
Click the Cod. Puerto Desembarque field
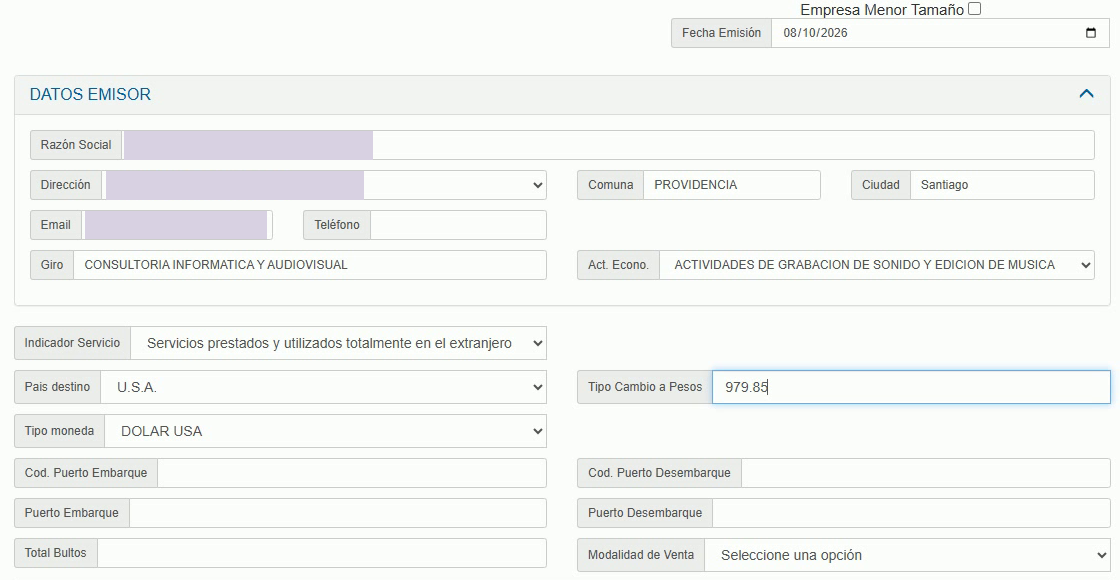coord(926,473)
